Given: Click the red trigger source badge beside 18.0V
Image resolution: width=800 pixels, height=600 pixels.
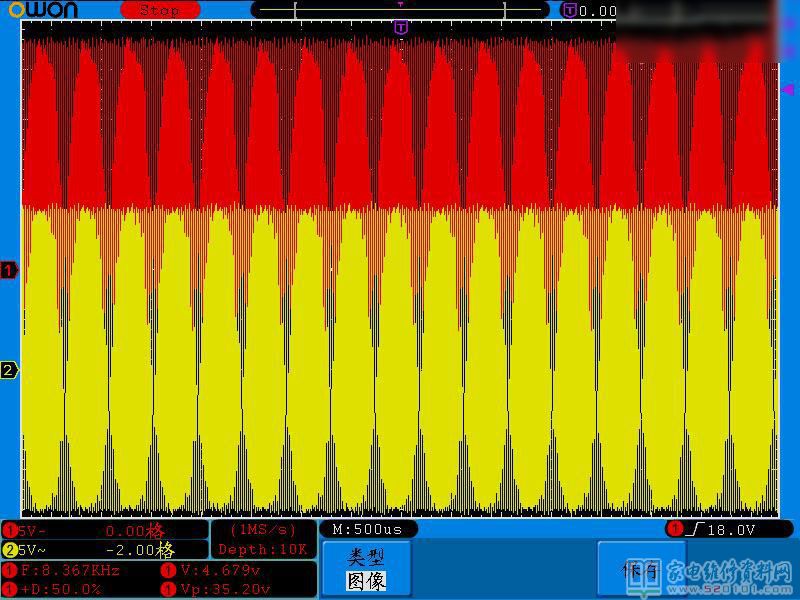Looking at the screenshot, I should pos(676,529).
